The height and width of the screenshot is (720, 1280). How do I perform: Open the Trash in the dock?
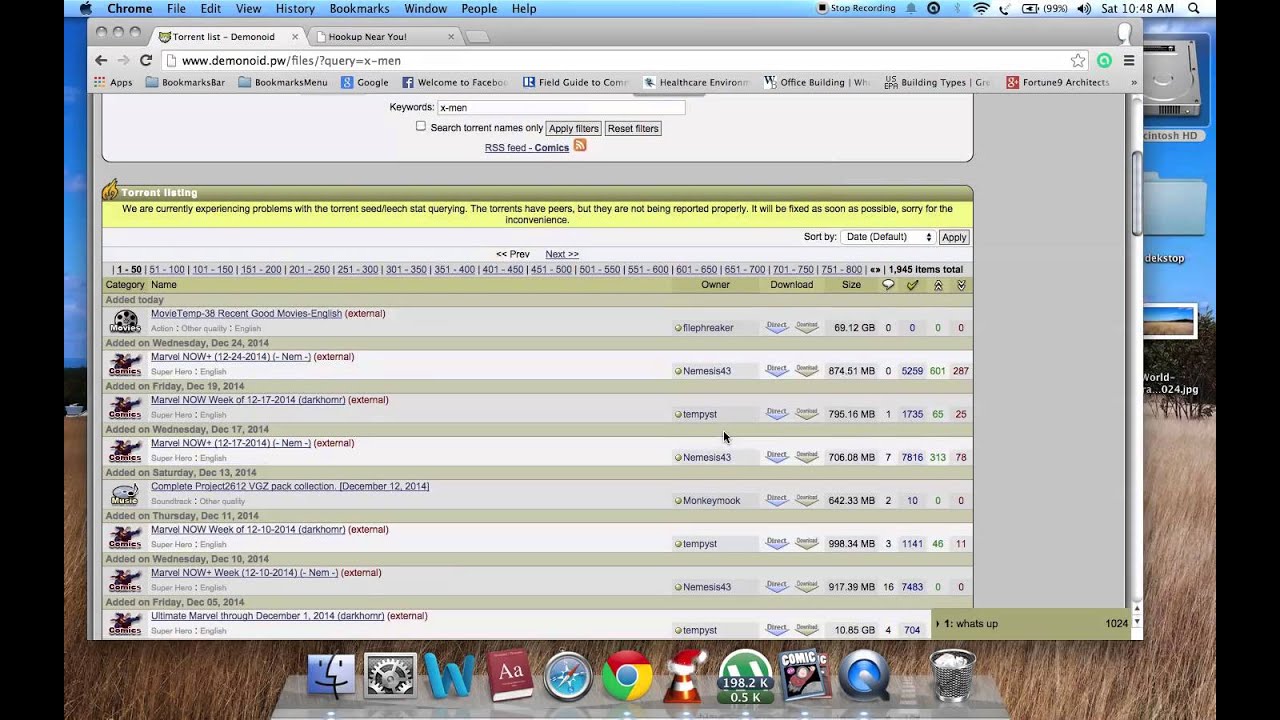952,677
